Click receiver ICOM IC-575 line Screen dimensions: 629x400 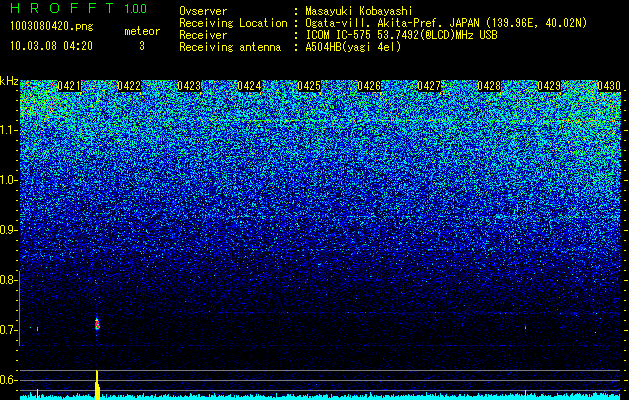coord(401,35)
